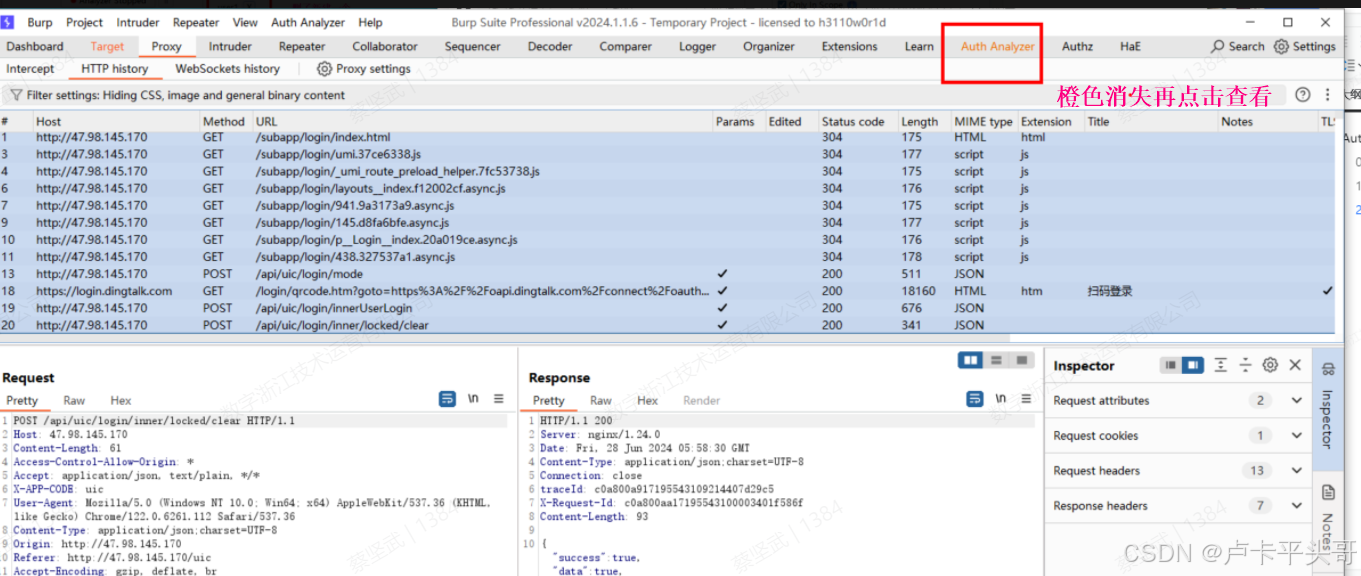
Task: Open the WebSockets history tab
Action: 228,68
